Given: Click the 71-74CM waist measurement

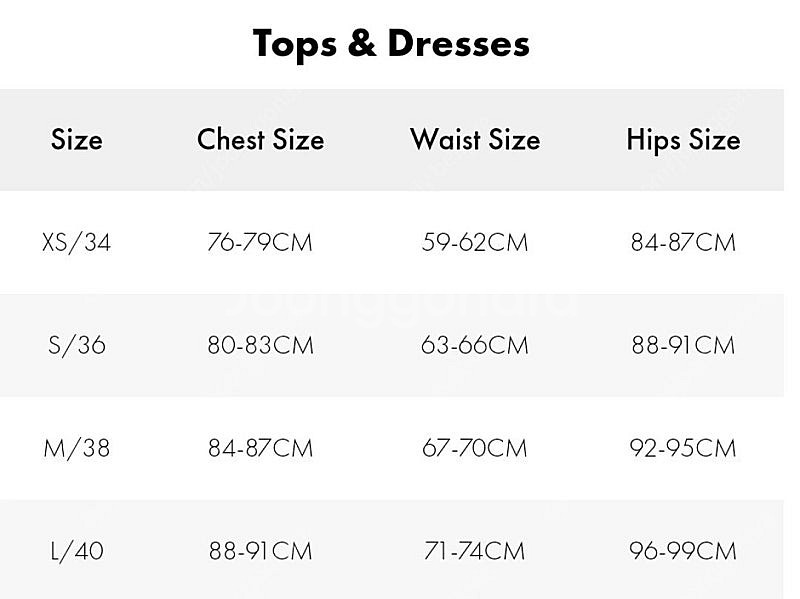Looking at the screenshot, I should click(474, 552).
